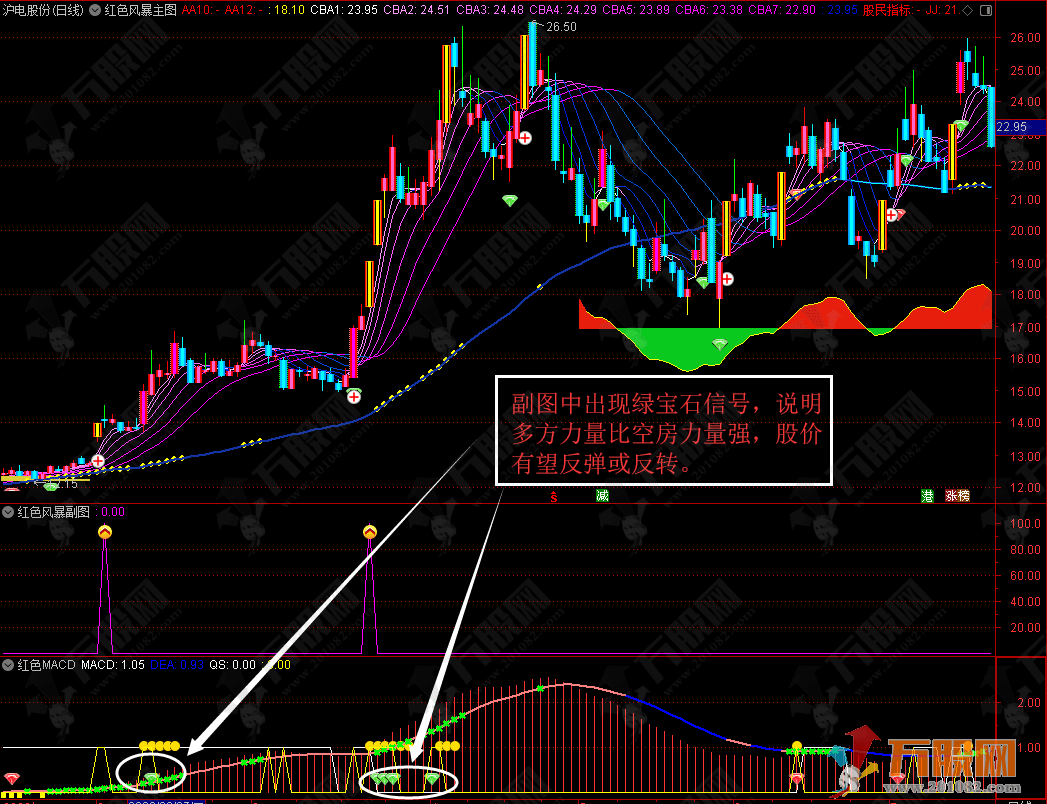The height and width of the screenshot is (804, 1047).
Task: Click the lone yellow dot in MACD panel
Action: [797, 745]
